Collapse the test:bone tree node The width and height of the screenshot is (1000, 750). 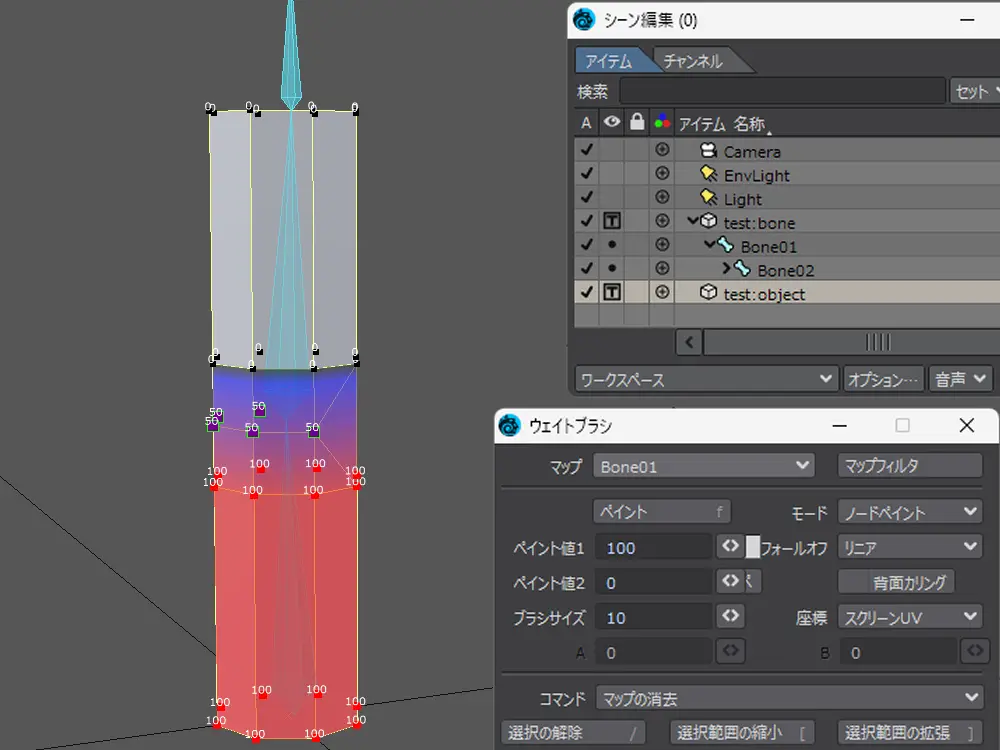pyautogui.click(x=693, y=222)
